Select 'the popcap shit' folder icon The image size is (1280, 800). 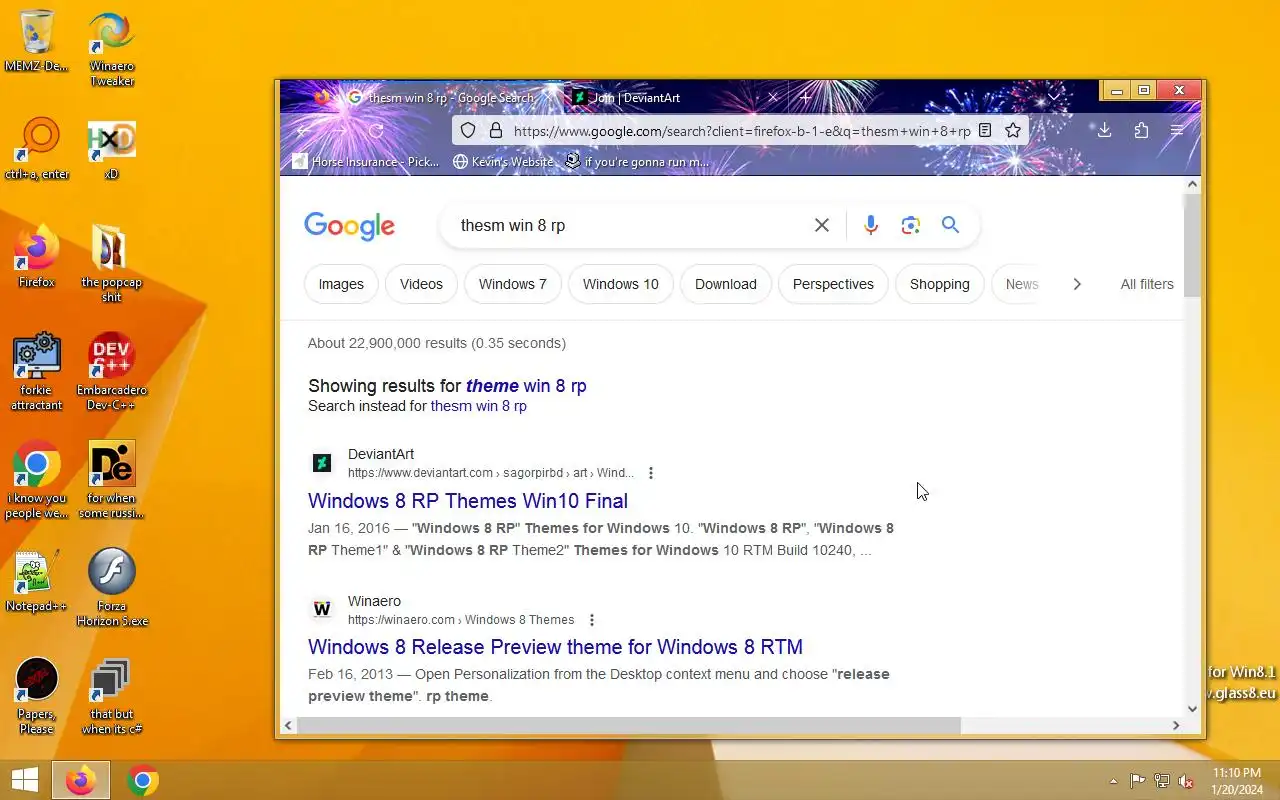pos(112,263)
